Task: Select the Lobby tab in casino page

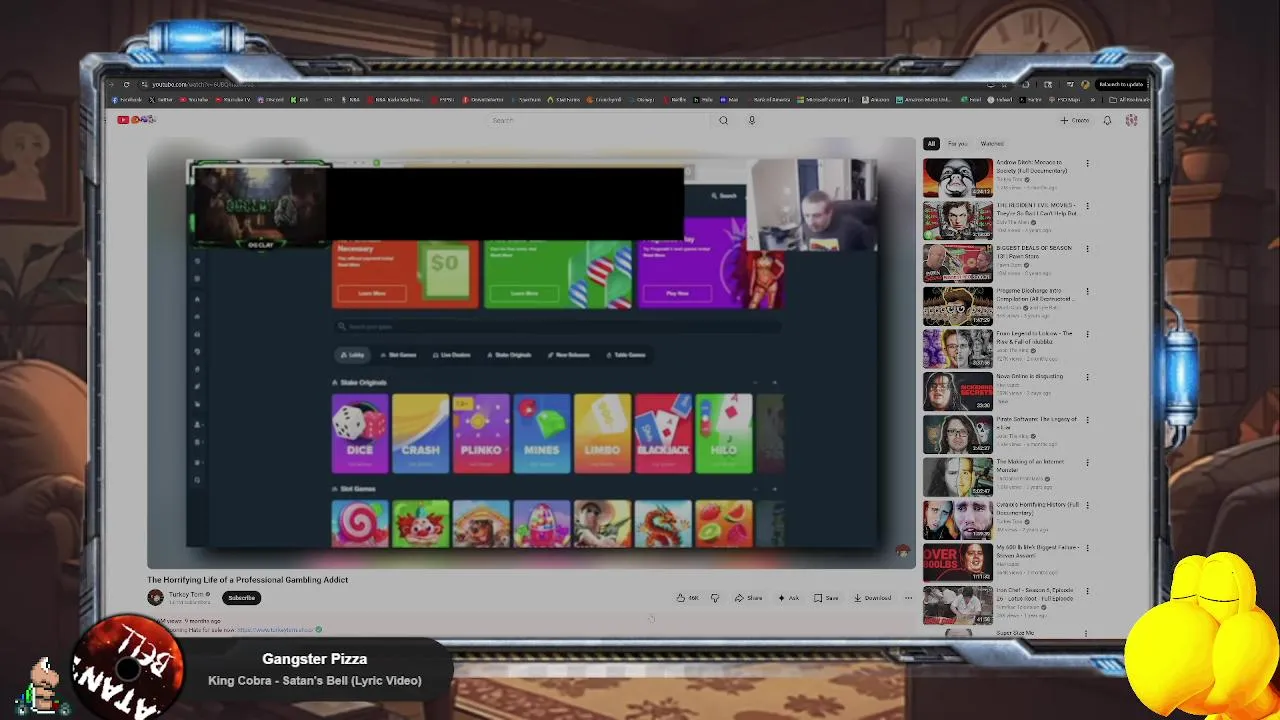Action: [x=352, y=355]
